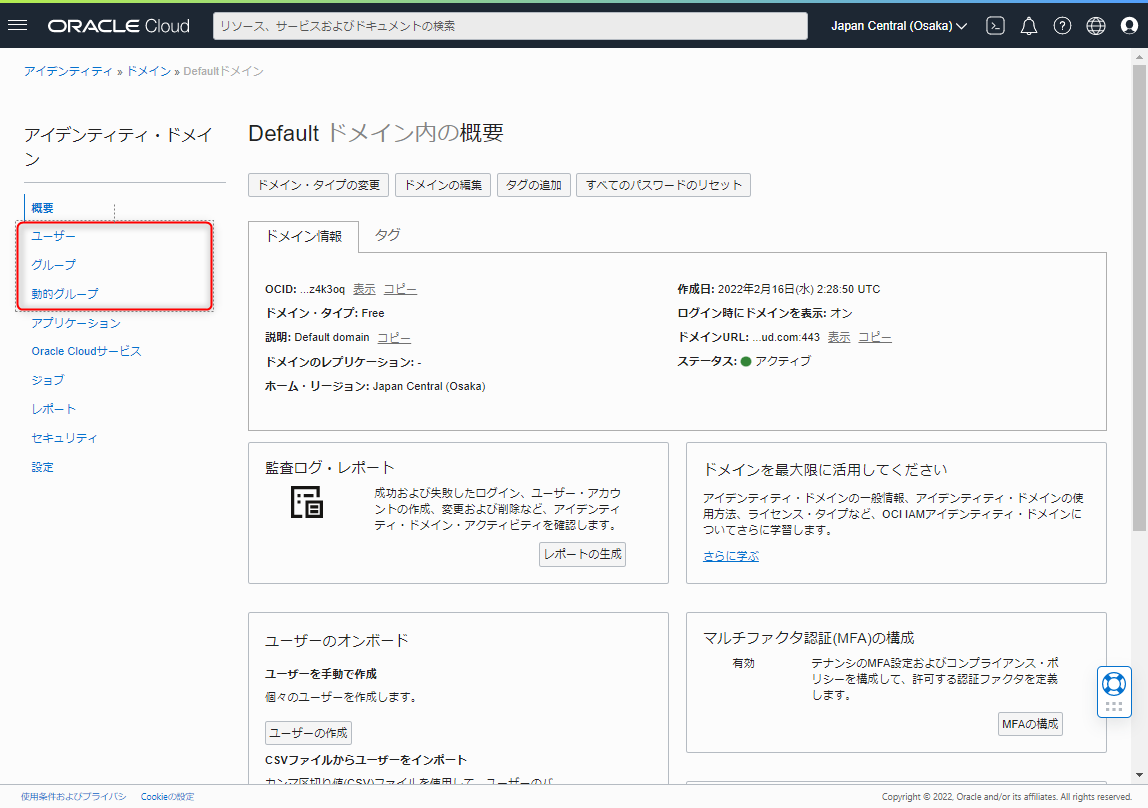
Task: Open the hamburger navigation menu
Action: click(x=18, y=26)
